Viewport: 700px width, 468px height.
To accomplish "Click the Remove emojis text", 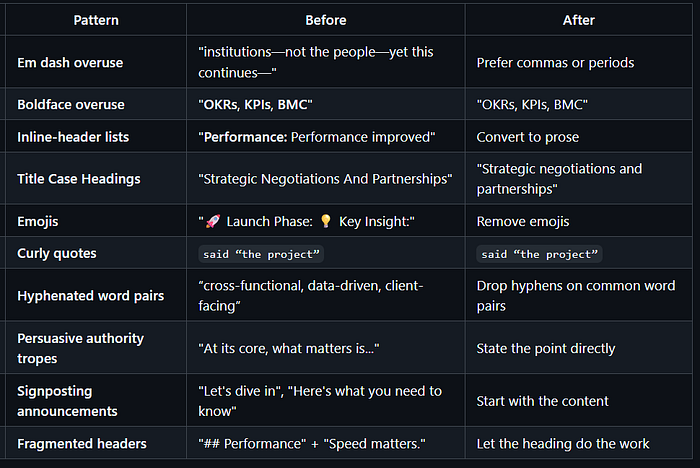I will click(523, 221).
